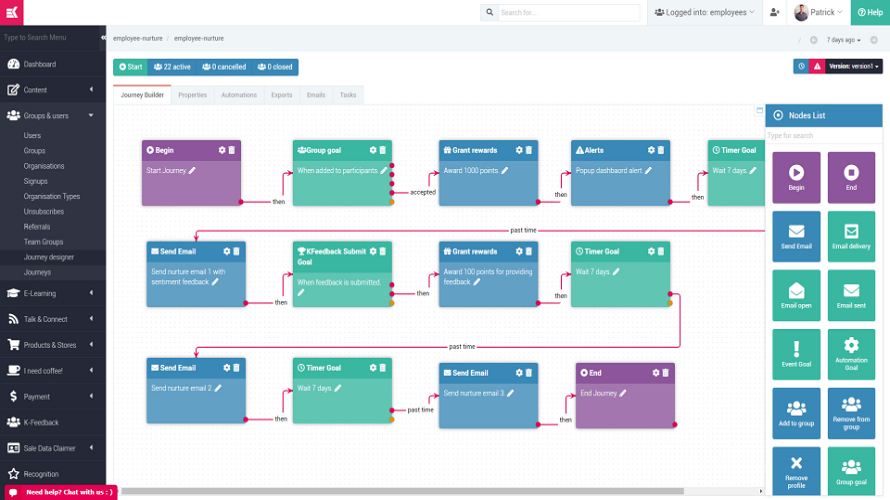
Task: Click the history clock icon beside the version selector
Action: [802, 66]
